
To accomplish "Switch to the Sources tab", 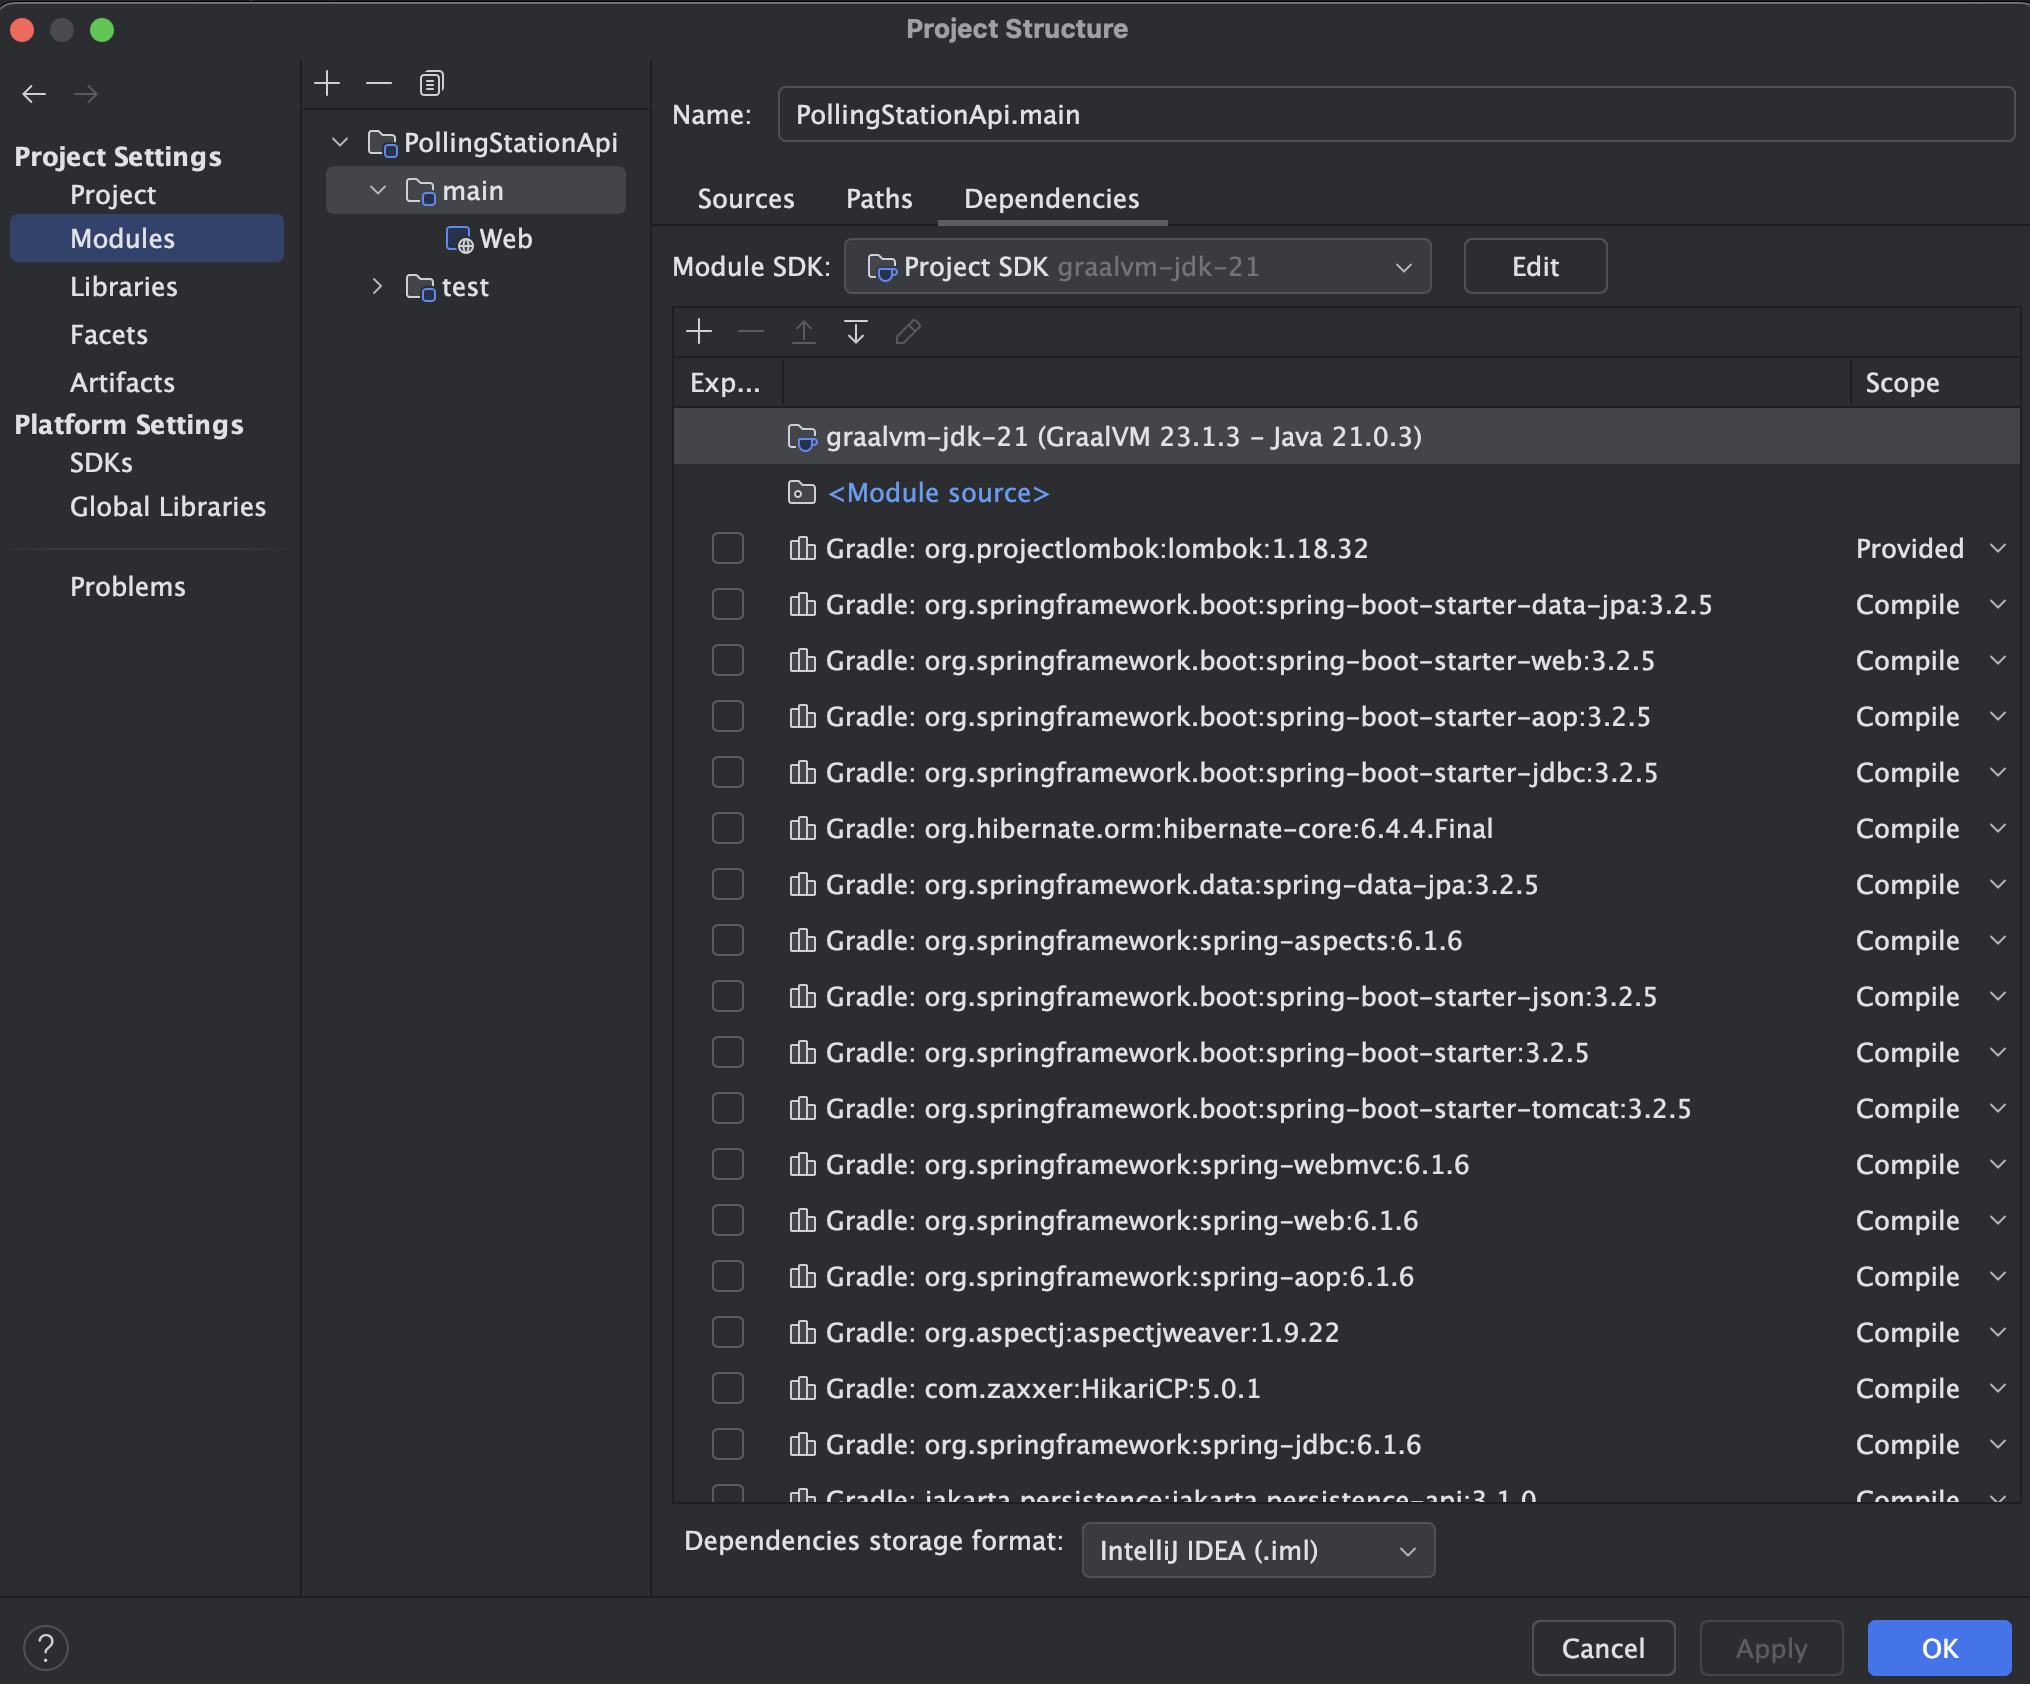I will coord(746,199).
